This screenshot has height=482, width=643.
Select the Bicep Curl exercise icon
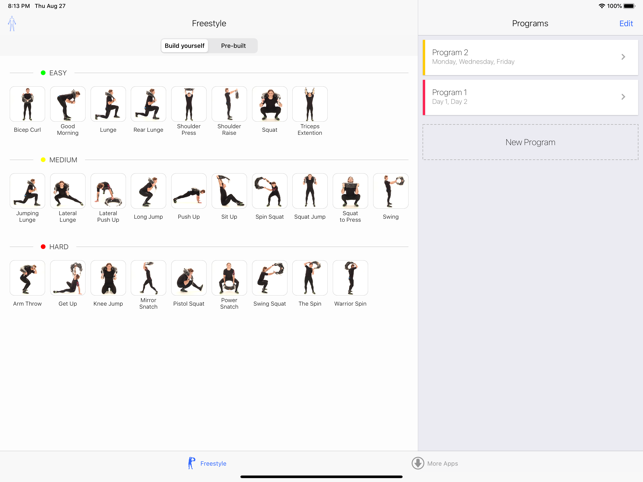[x=27, y=105]
